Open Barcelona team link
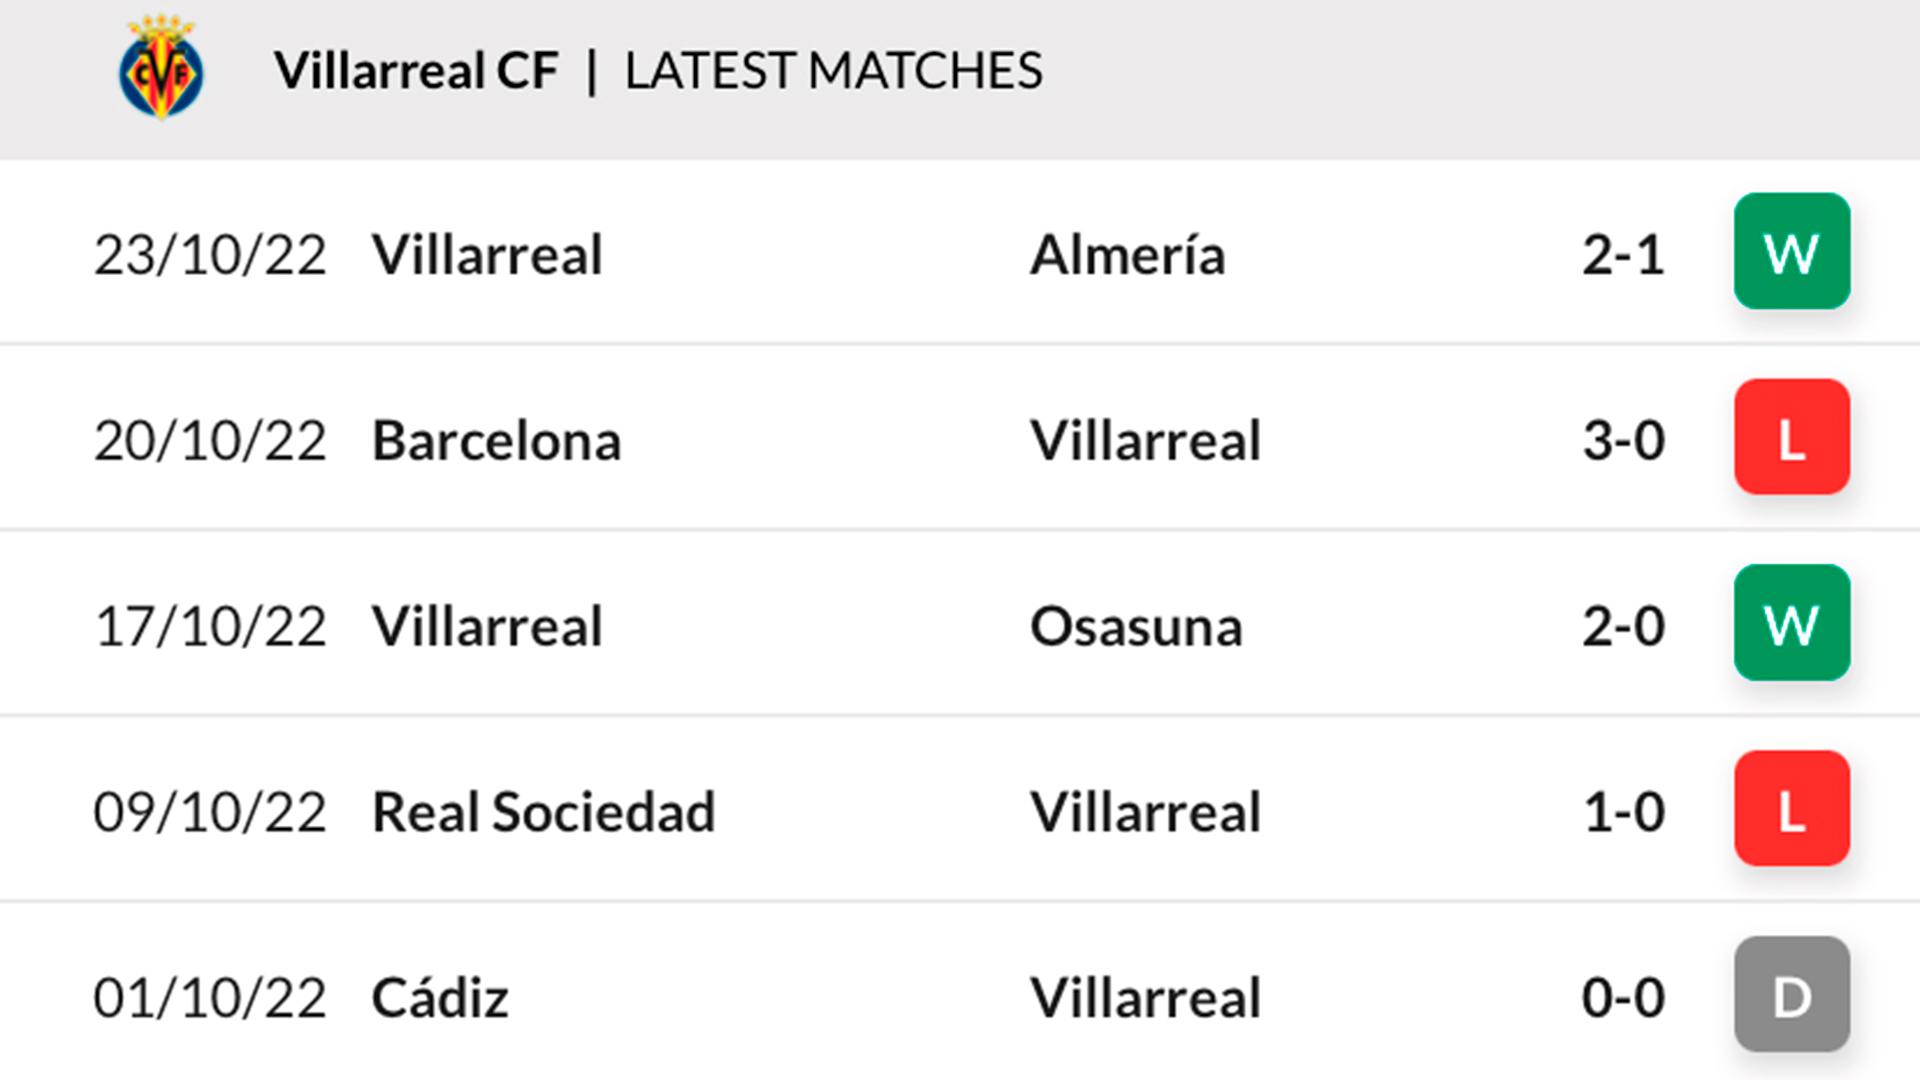Image resolution: width=1920 pixels, height=1080 pixels. coord(496,441)
